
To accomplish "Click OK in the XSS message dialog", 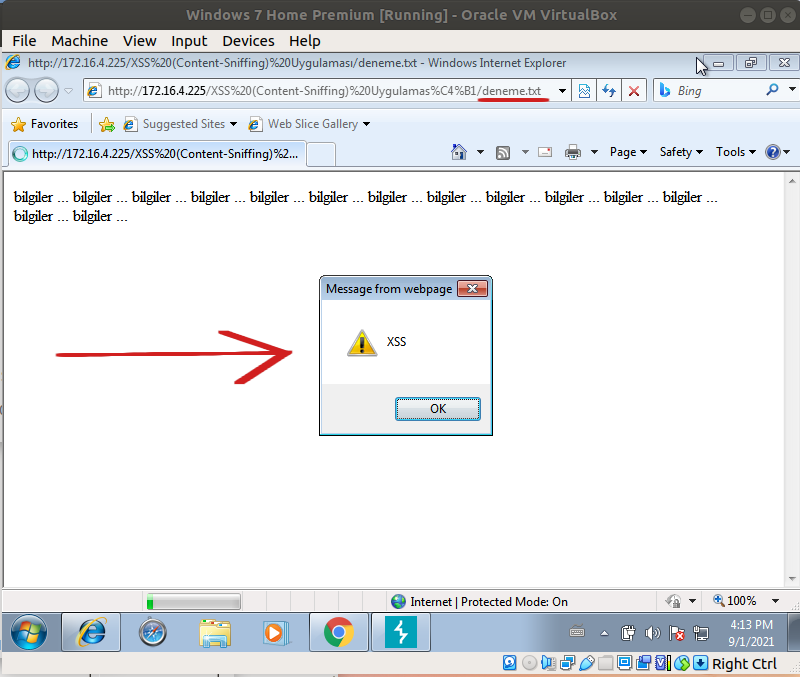I will coord(438,409).
